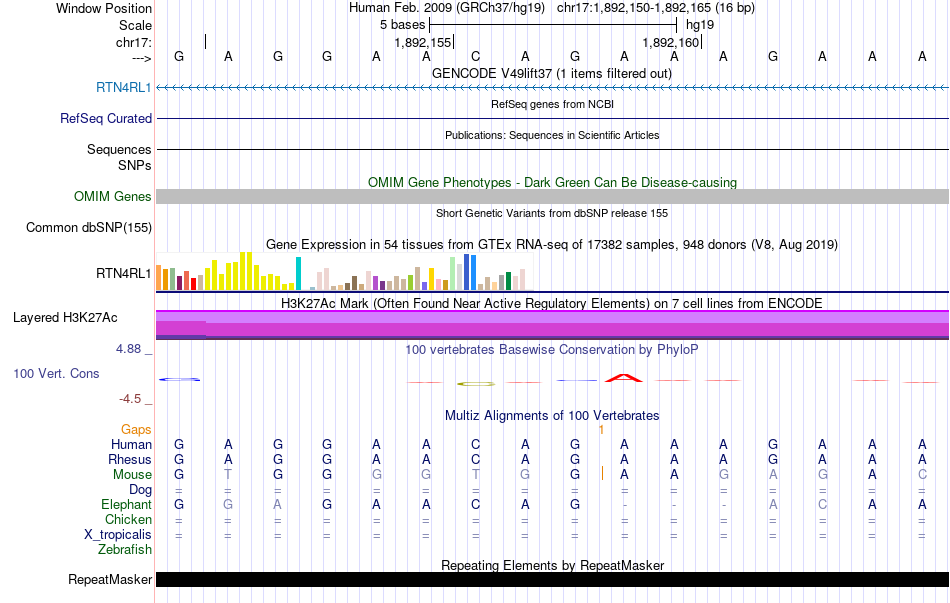
Task: Click the black RepeatMasker bar
Action: (x=552, y=580)
